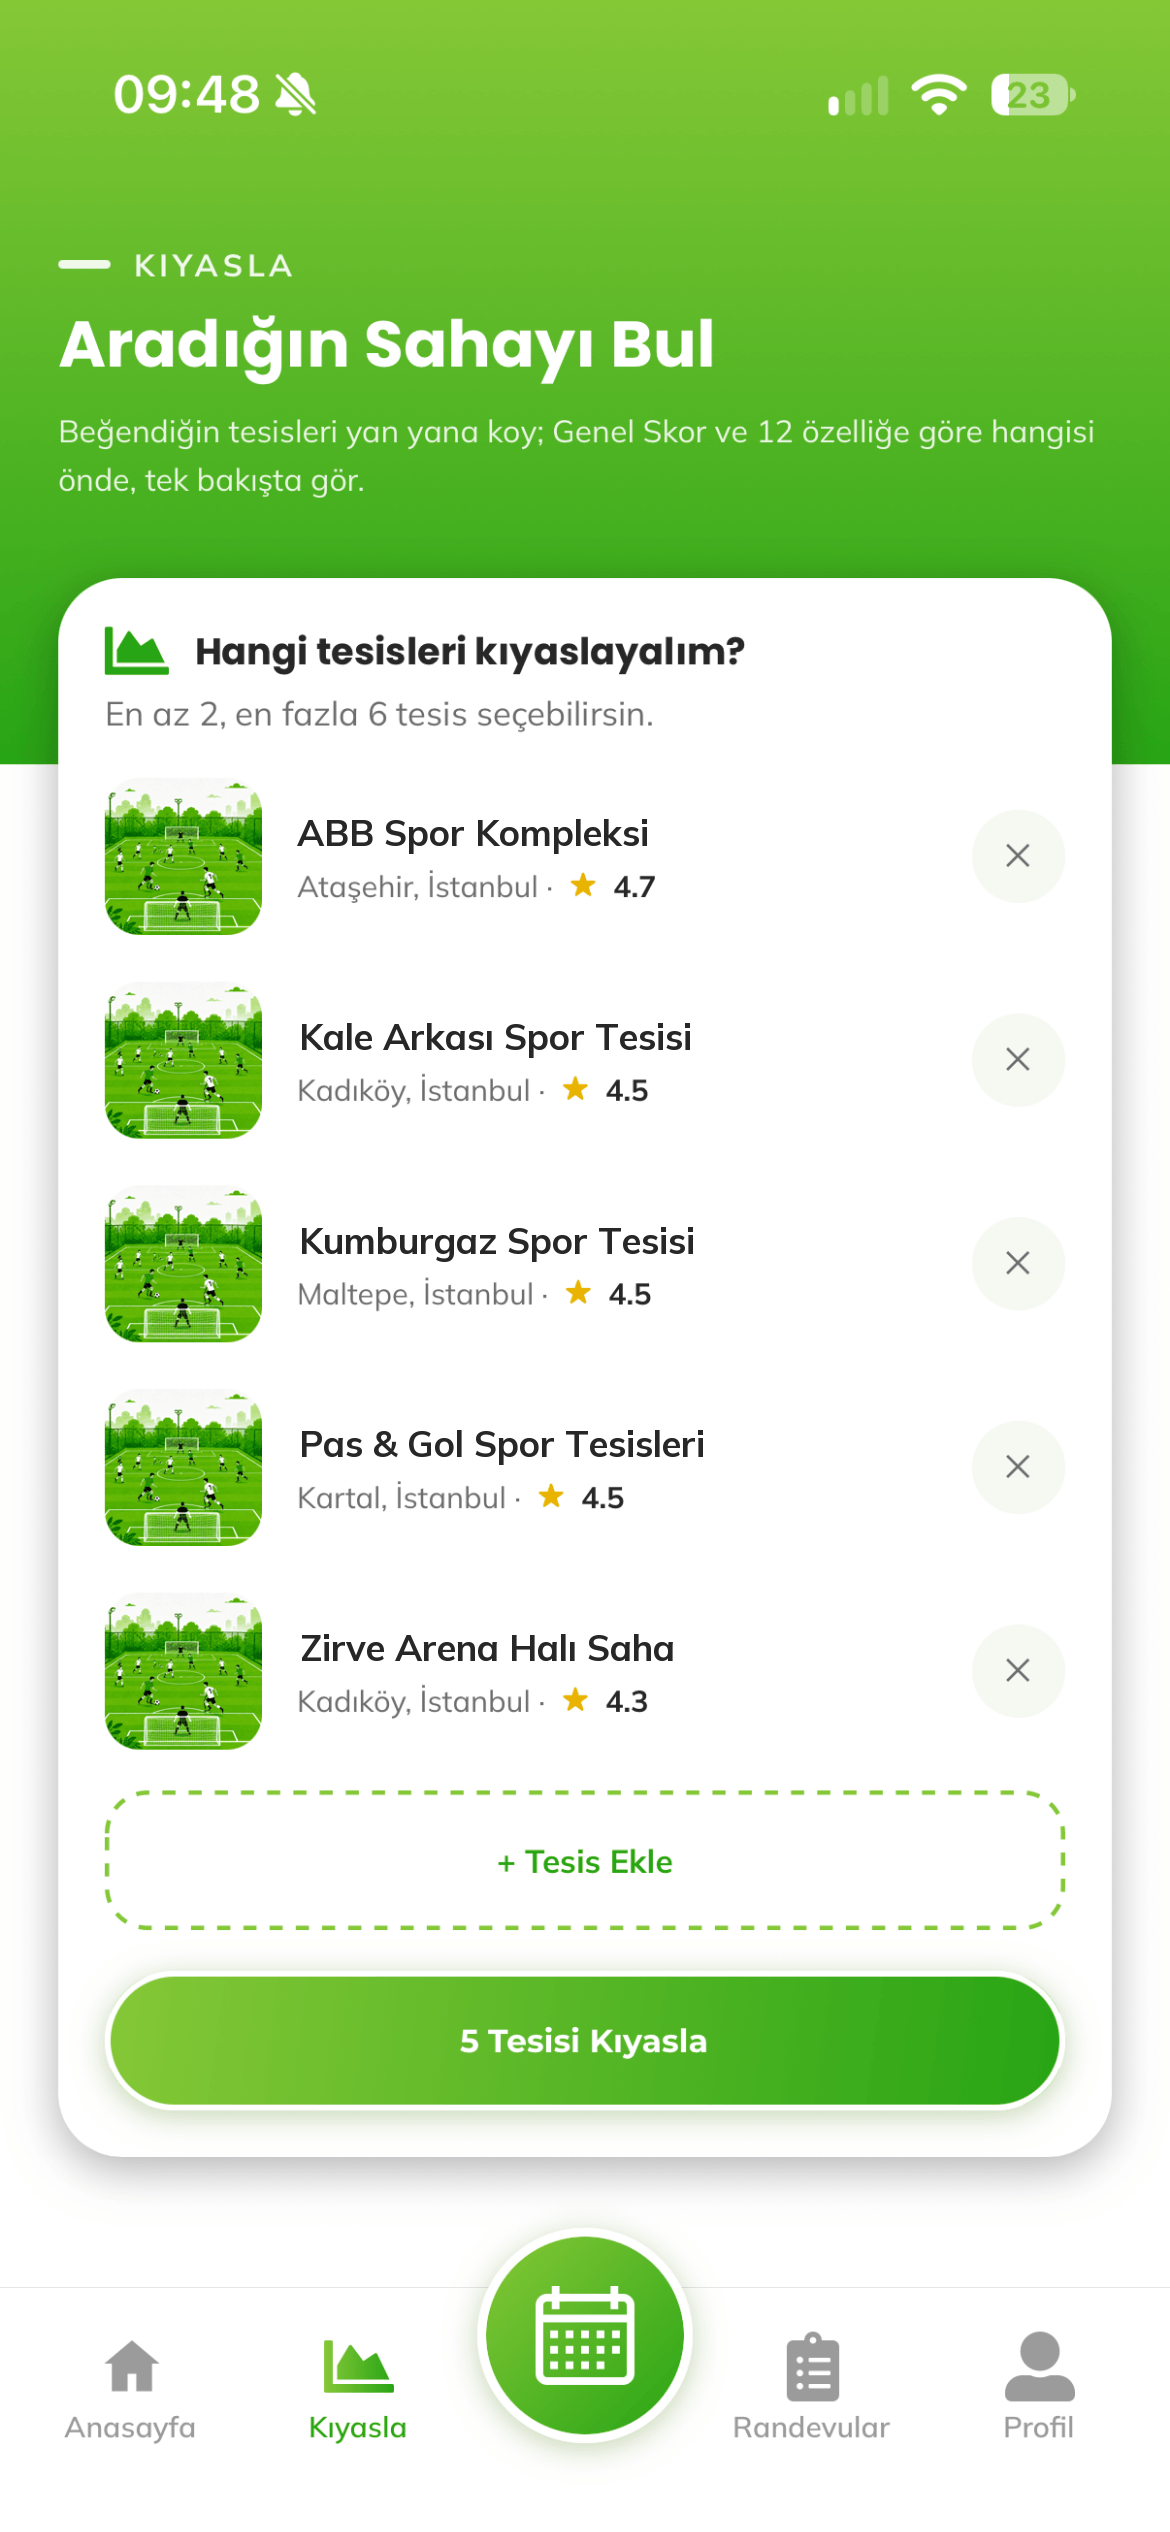The height and width of the screenshot is (2532, 1170).
Task: Remove Pas & Gol Spor Tesisleri entry
Action: (1018, 1467)
